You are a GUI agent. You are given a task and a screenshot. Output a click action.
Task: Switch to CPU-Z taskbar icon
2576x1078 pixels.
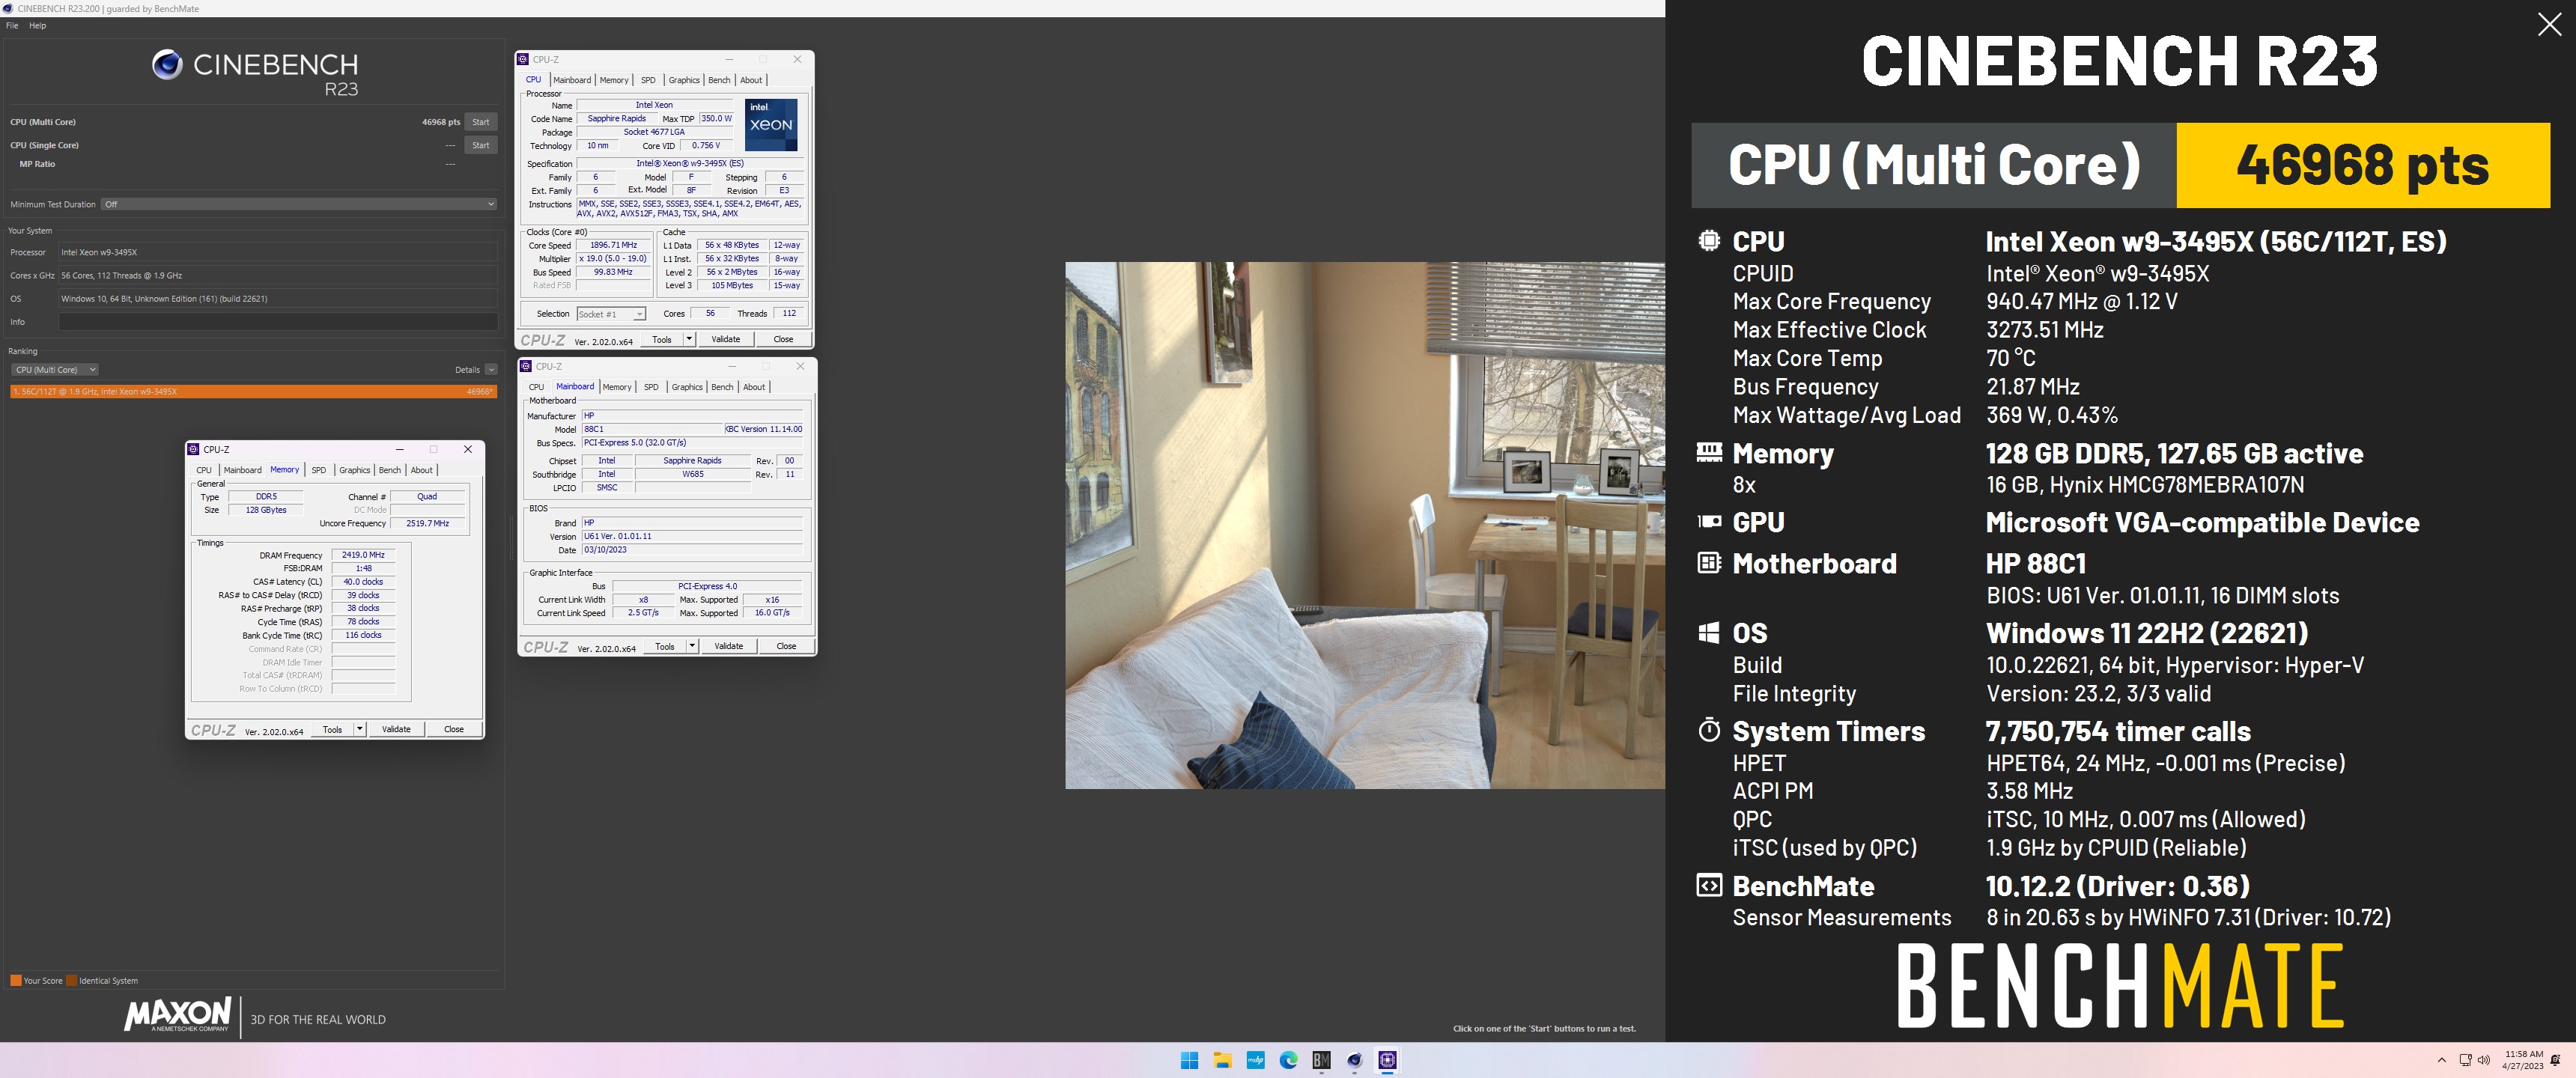click(1387, 1060)
